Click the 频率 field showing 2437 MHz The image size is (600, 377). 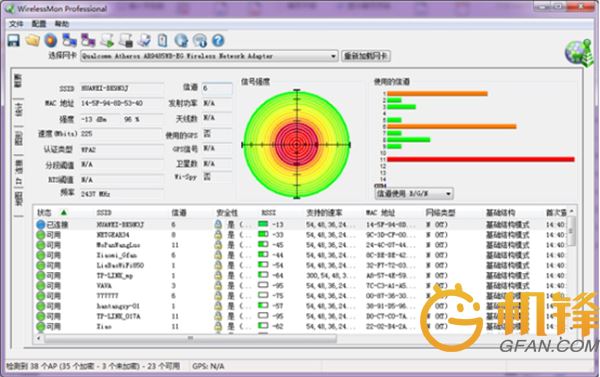tap(121, 194)
